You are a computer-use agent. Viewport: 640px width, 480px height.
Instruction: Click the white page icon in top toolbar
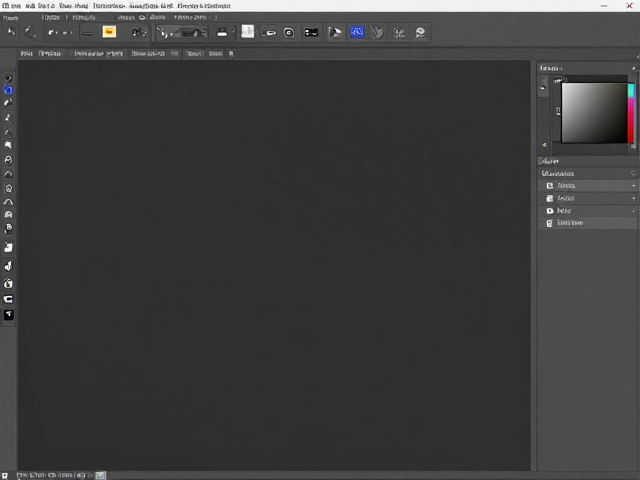(248, 31)
